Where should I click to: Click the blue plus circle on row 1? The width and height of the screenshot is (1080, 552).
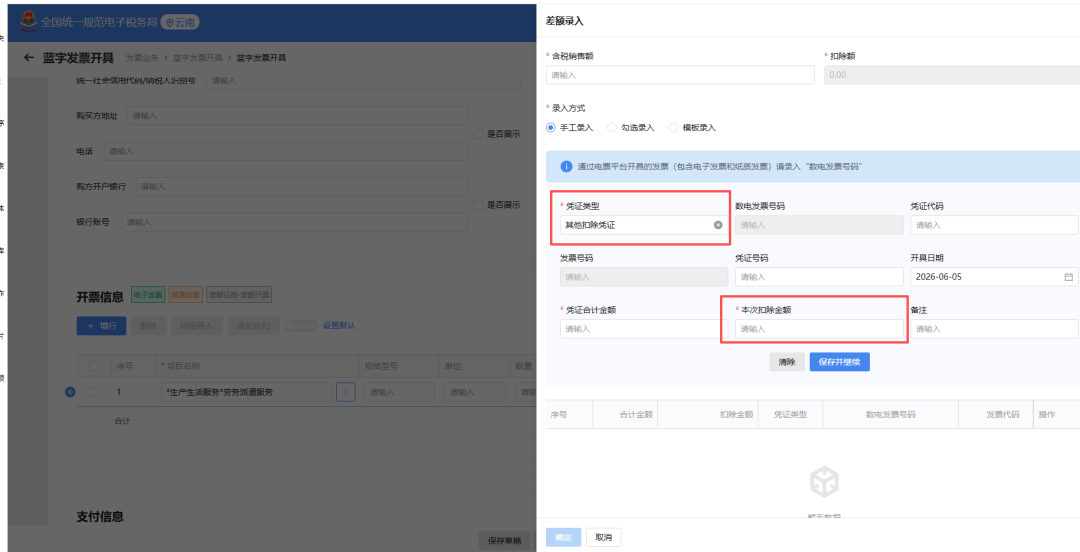pyautogui.click(x=70, y=392)
